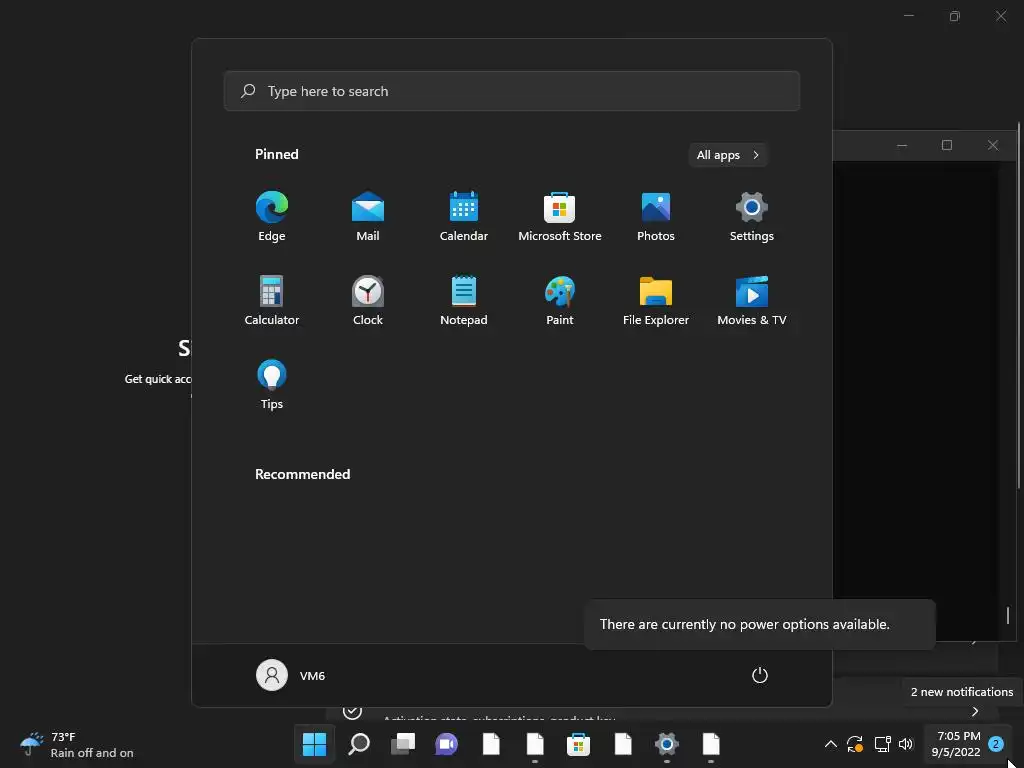
Task: Click the Windows Start button on taskbar
Action: click(x=314, y=744)
